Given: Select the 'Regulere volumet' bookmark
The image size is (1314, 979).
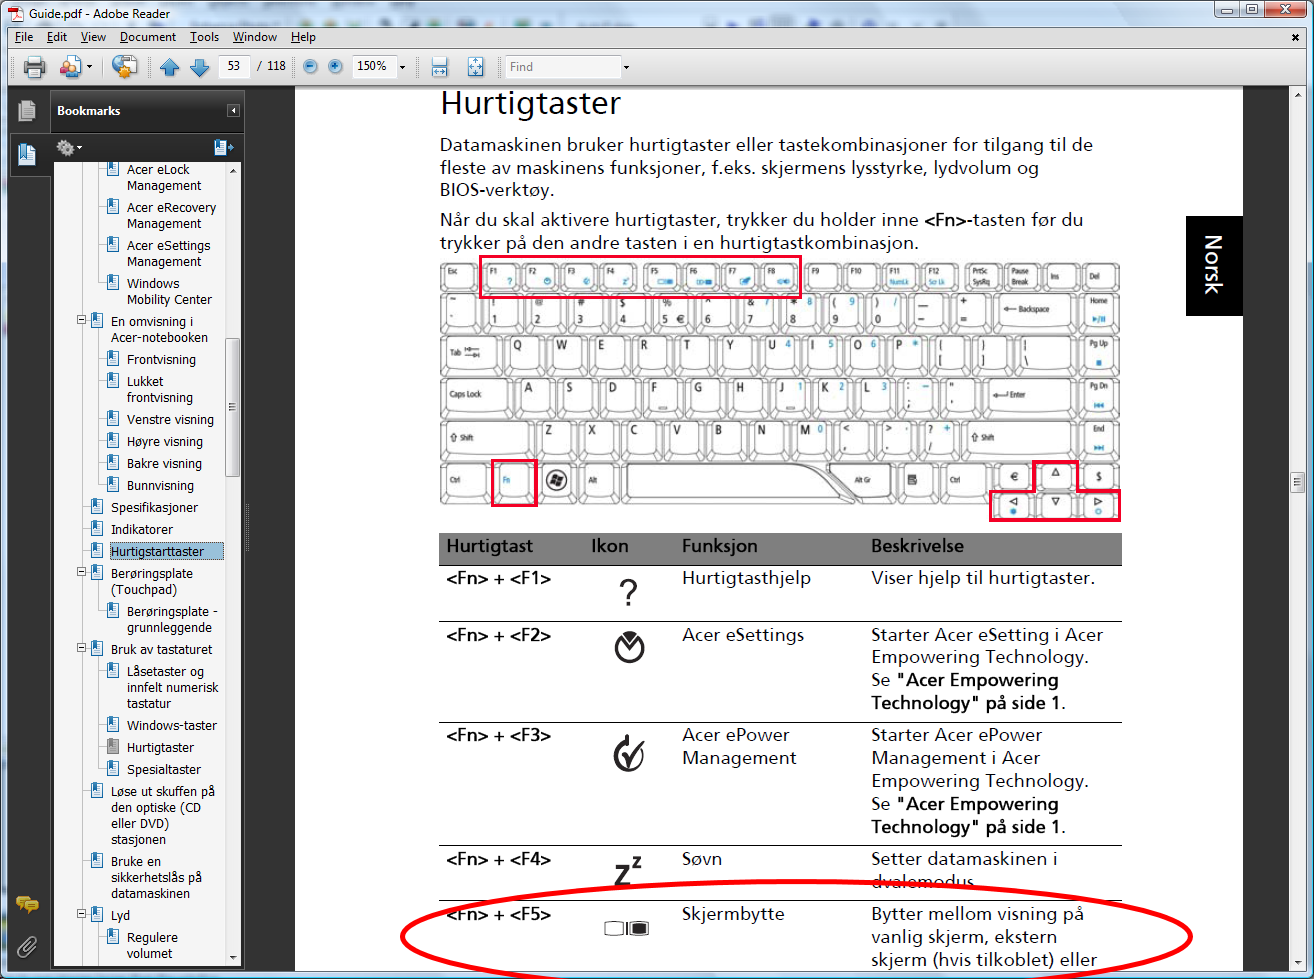Looking at the screenshot, I should click(152, 946).
